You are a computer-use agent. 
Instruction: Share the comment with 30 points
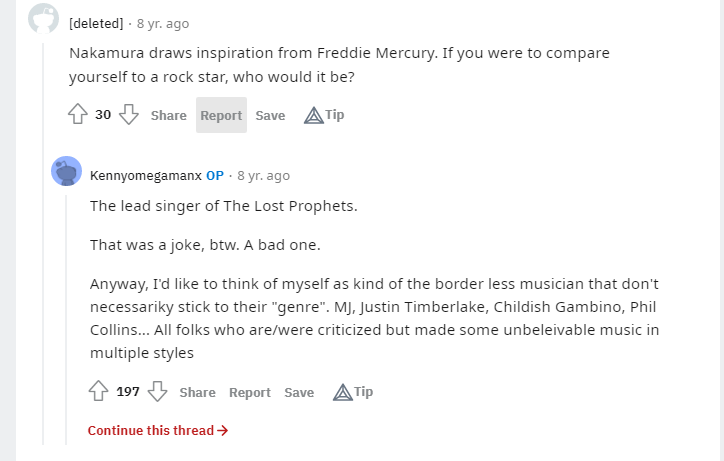[169, 115]
